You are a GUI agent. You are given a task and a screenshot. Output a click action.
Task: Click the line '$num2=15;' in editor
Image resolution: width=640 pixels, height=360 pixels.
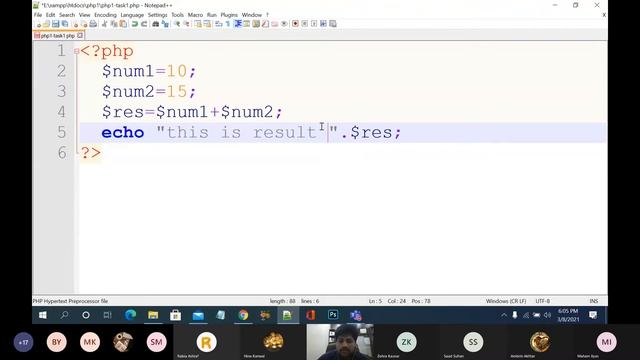149,91
